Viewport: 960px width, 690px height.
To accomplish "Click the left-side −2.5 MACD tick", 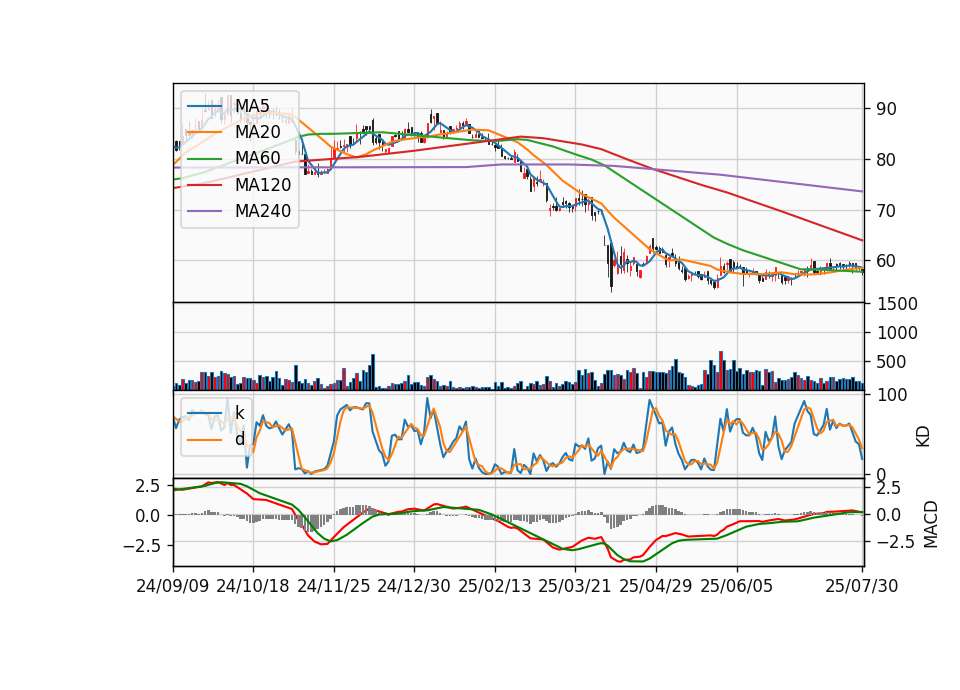I will point(141,546).
